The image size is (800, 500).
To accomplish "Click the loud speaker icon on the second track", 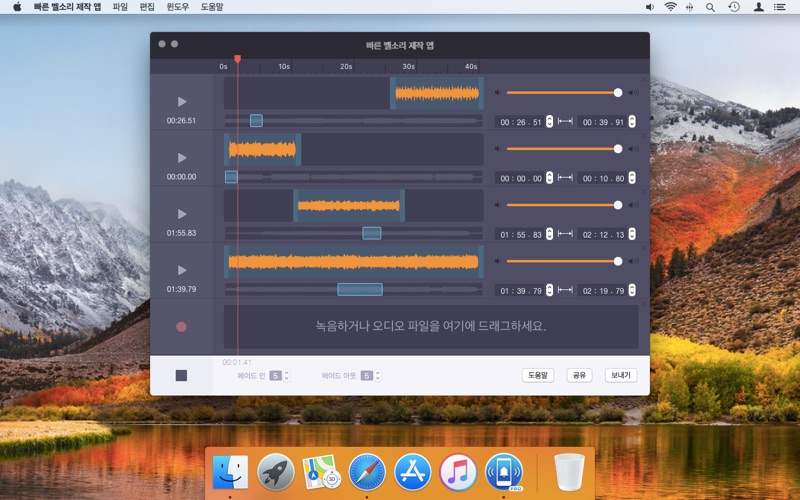I will 632,149.
